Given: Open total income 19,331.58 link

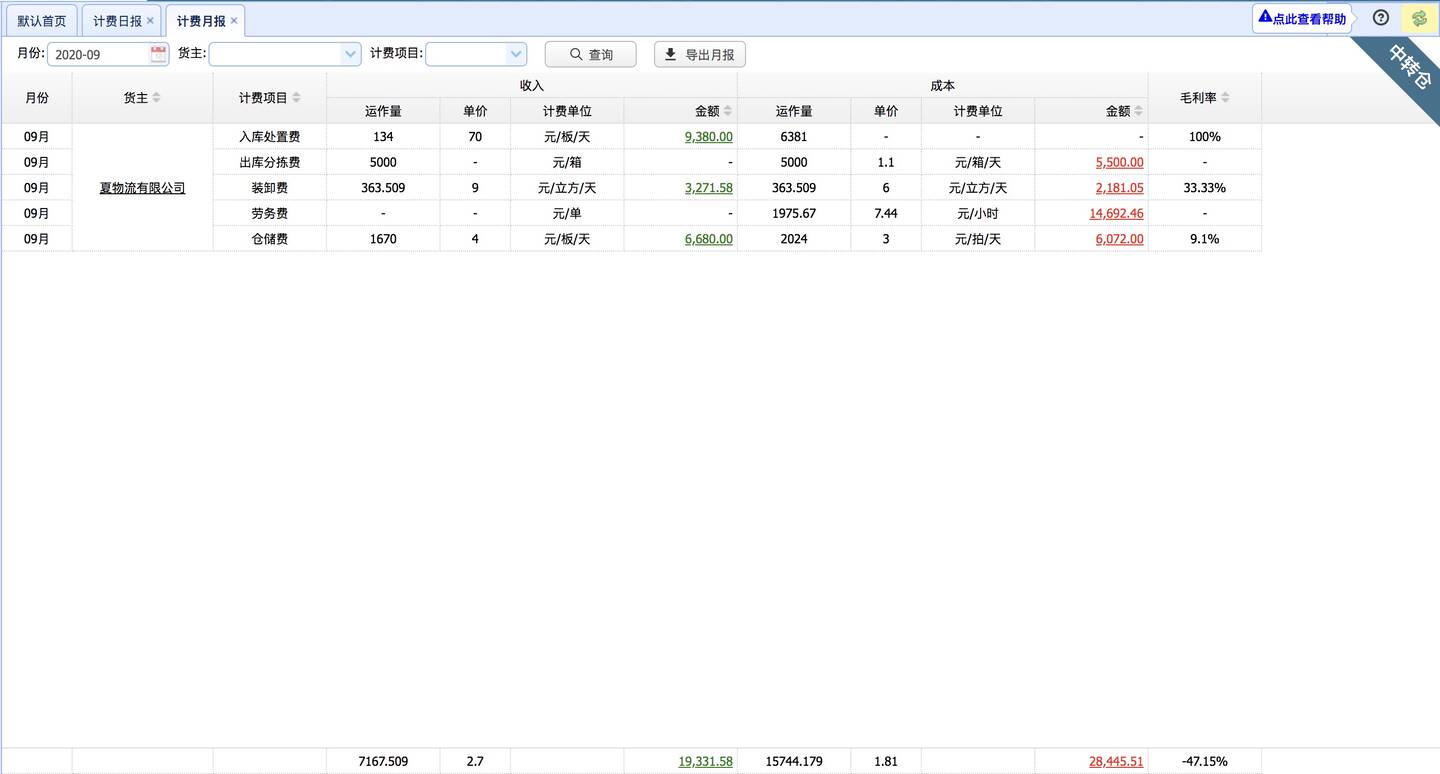Looking at the screenshot, I should 705,761.
